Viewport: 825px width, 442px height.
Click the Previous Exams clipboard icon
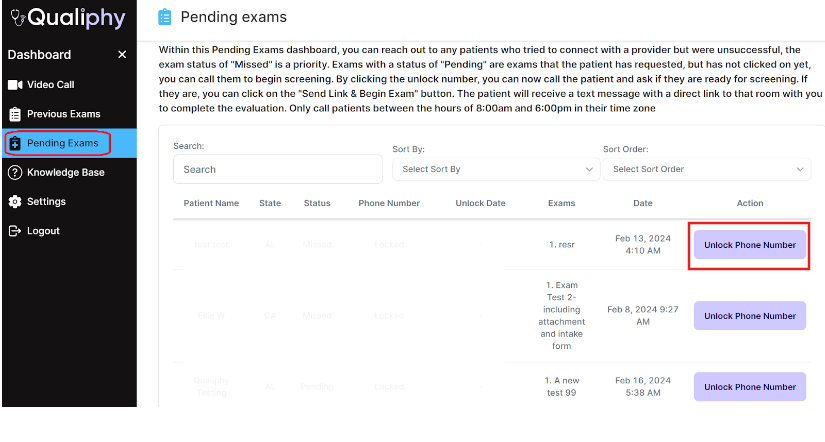pos(15,114)
